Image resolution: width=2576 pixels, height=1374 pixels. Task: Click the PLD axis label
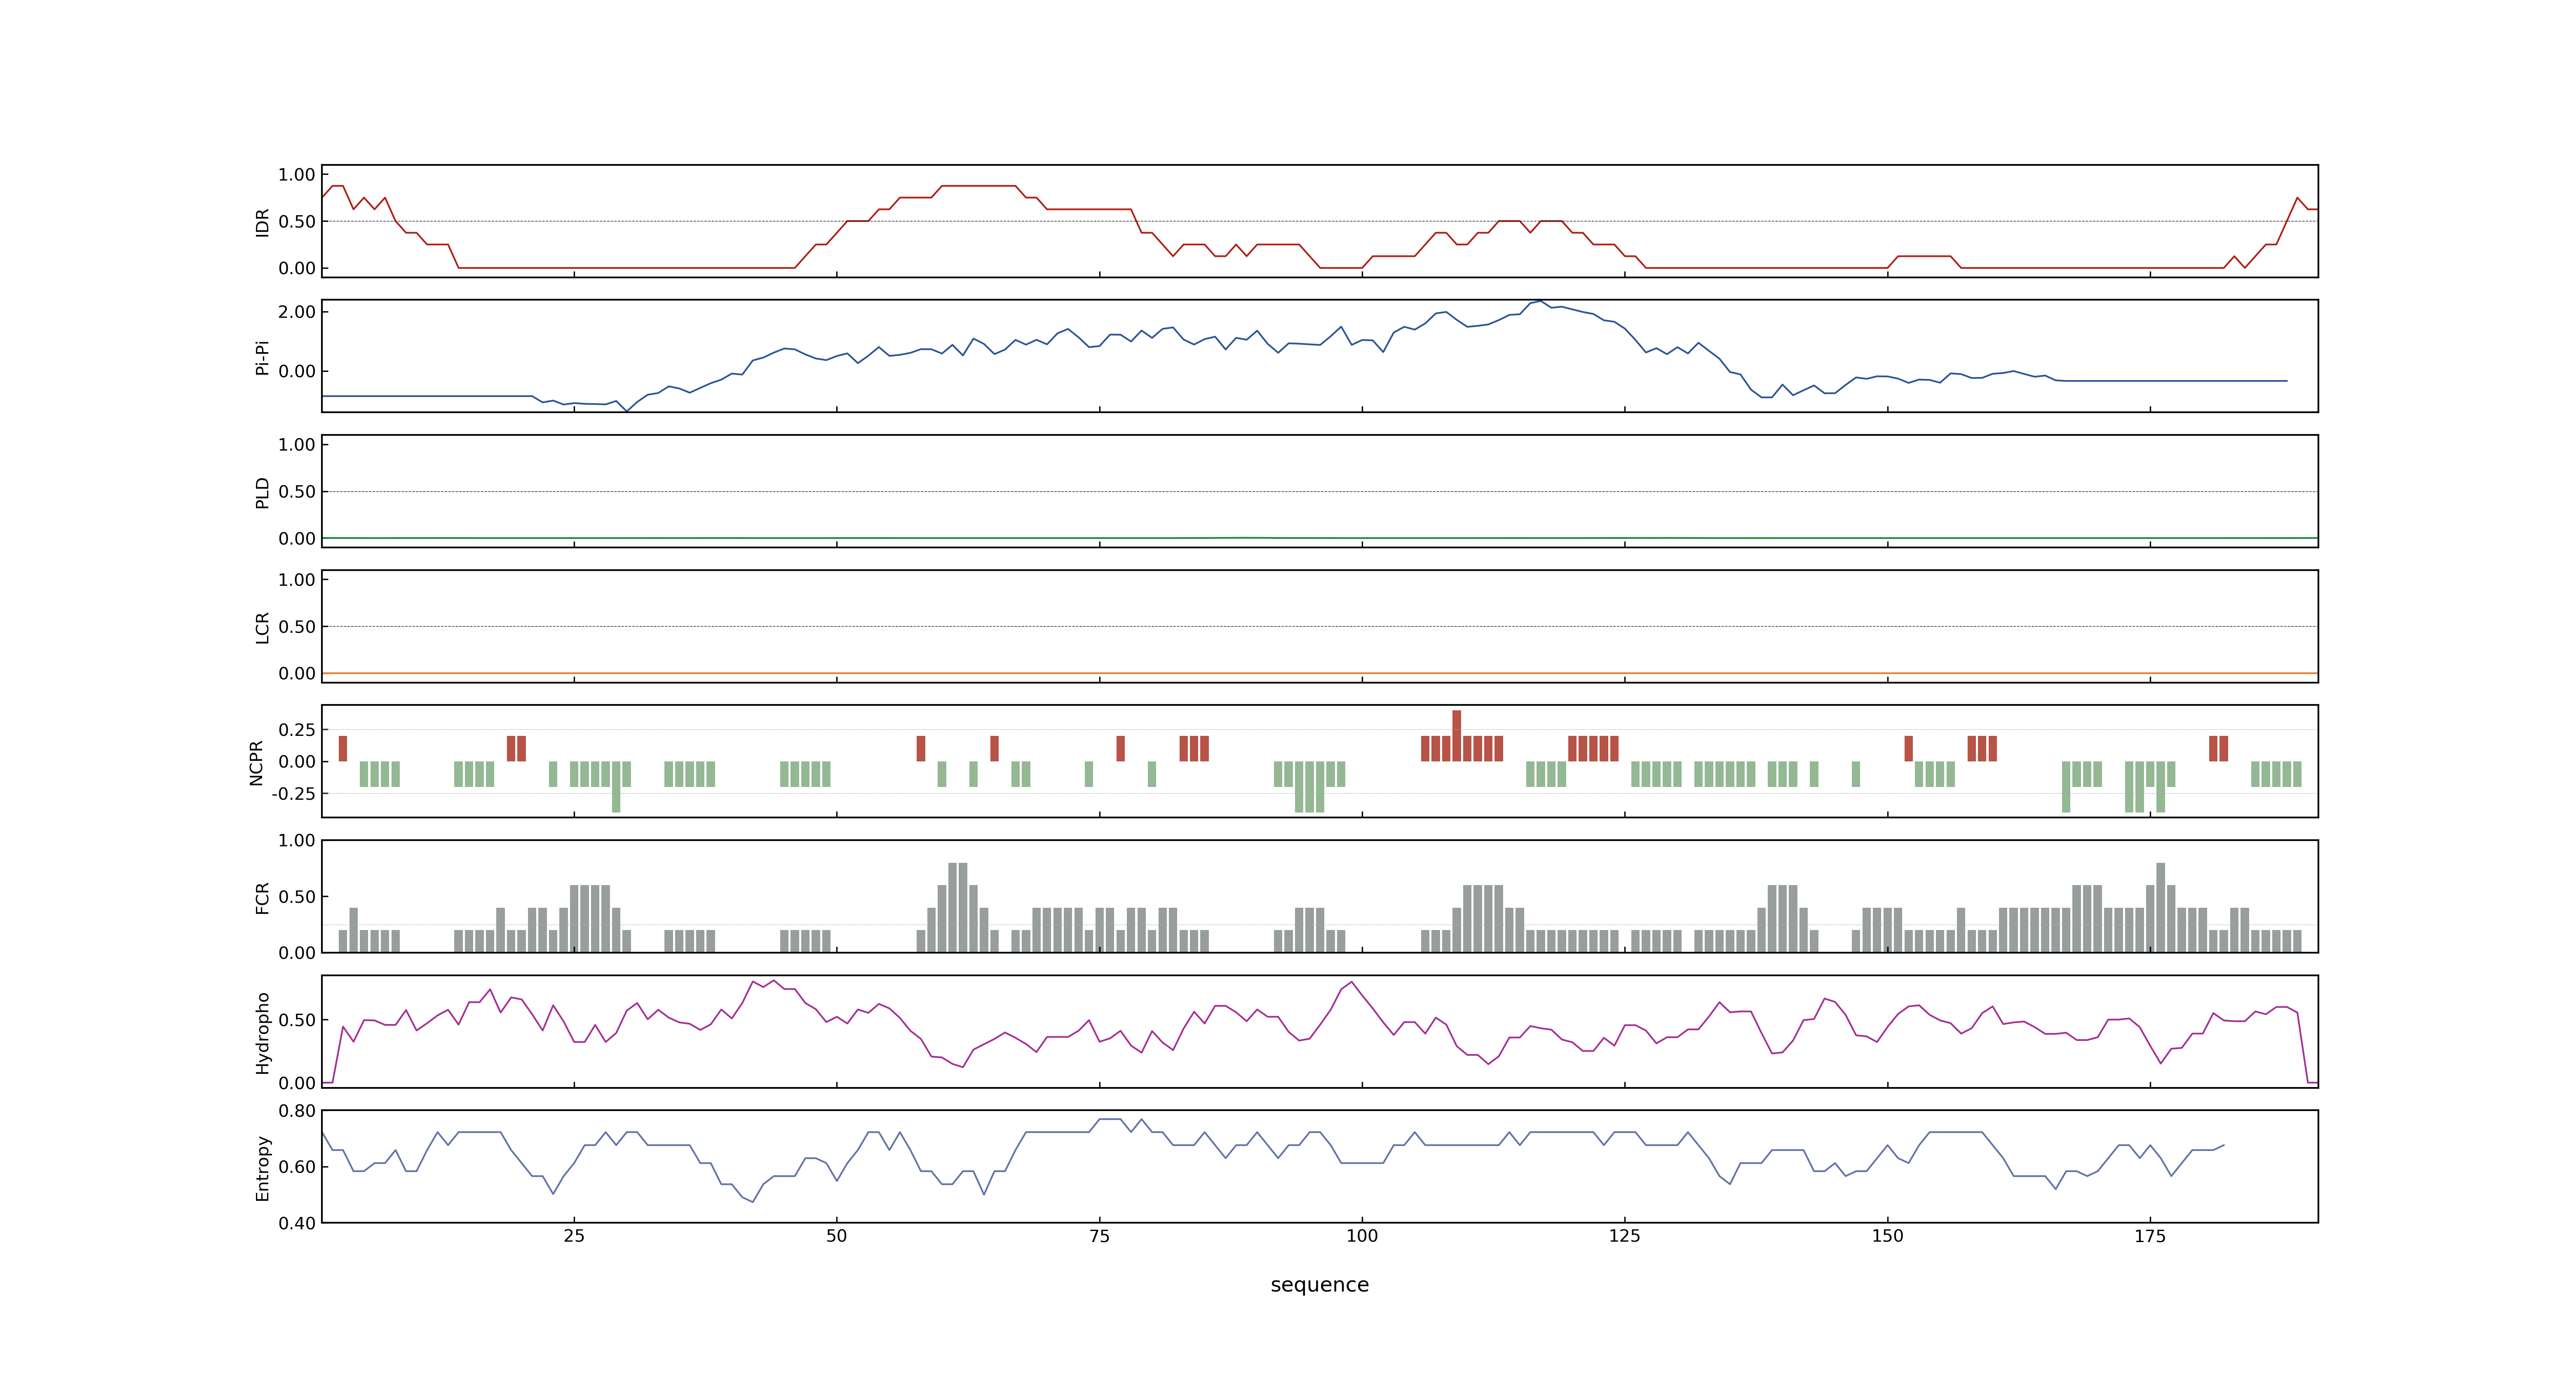point(262,492)
